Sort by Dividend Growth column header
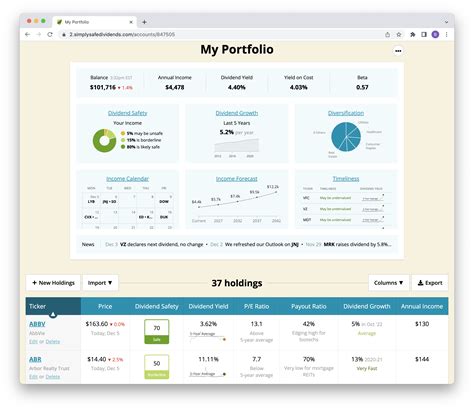This screenshot has width=474, height=410. (367, 306)
